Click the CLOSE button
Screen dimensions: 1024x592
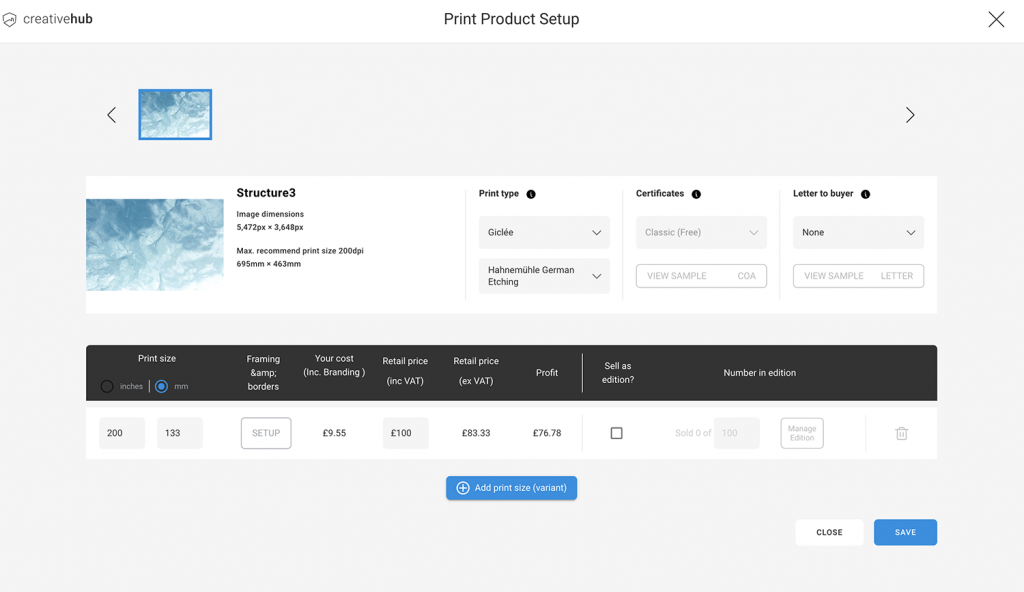tap(829, 533)
